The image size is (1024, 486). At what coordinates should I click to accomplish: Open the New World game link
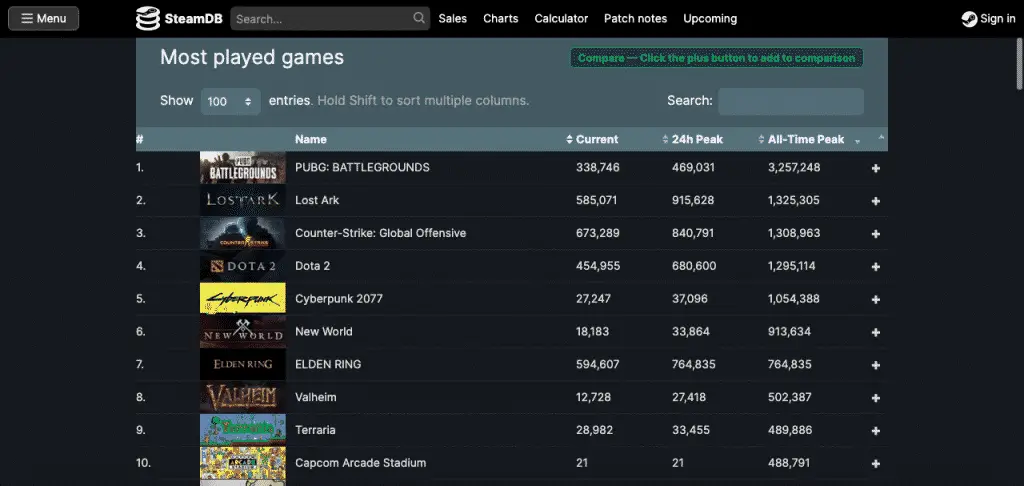pyautogui.click(x=324, y=331)
